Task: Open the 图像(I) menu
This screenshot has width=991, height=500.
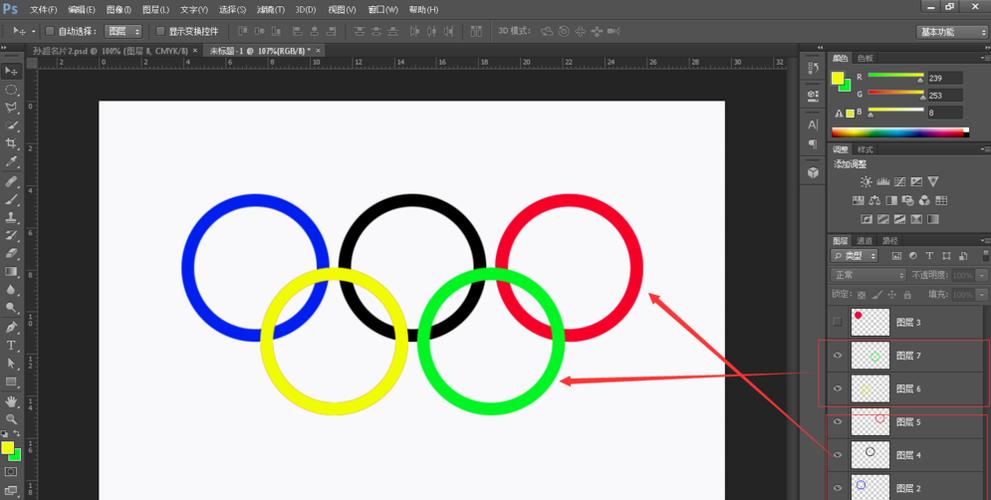Action: click(119, 10)
